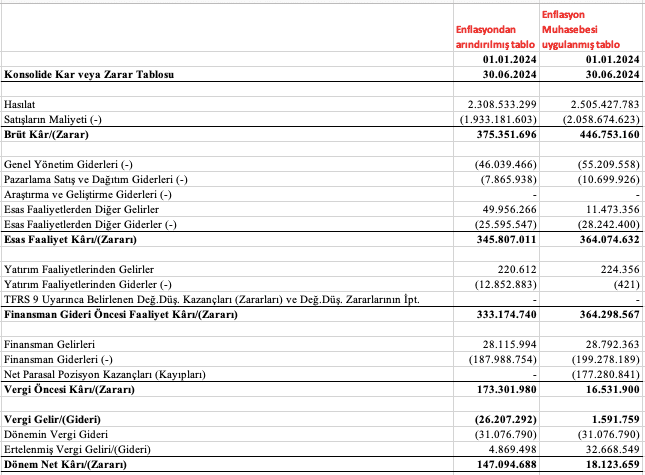Image resolution: width=645 pixels, height=475 pixels.
Task: Click the 'Konsolide Kar veya Zarar Tablosu' title cell
Action: point(90,75)
